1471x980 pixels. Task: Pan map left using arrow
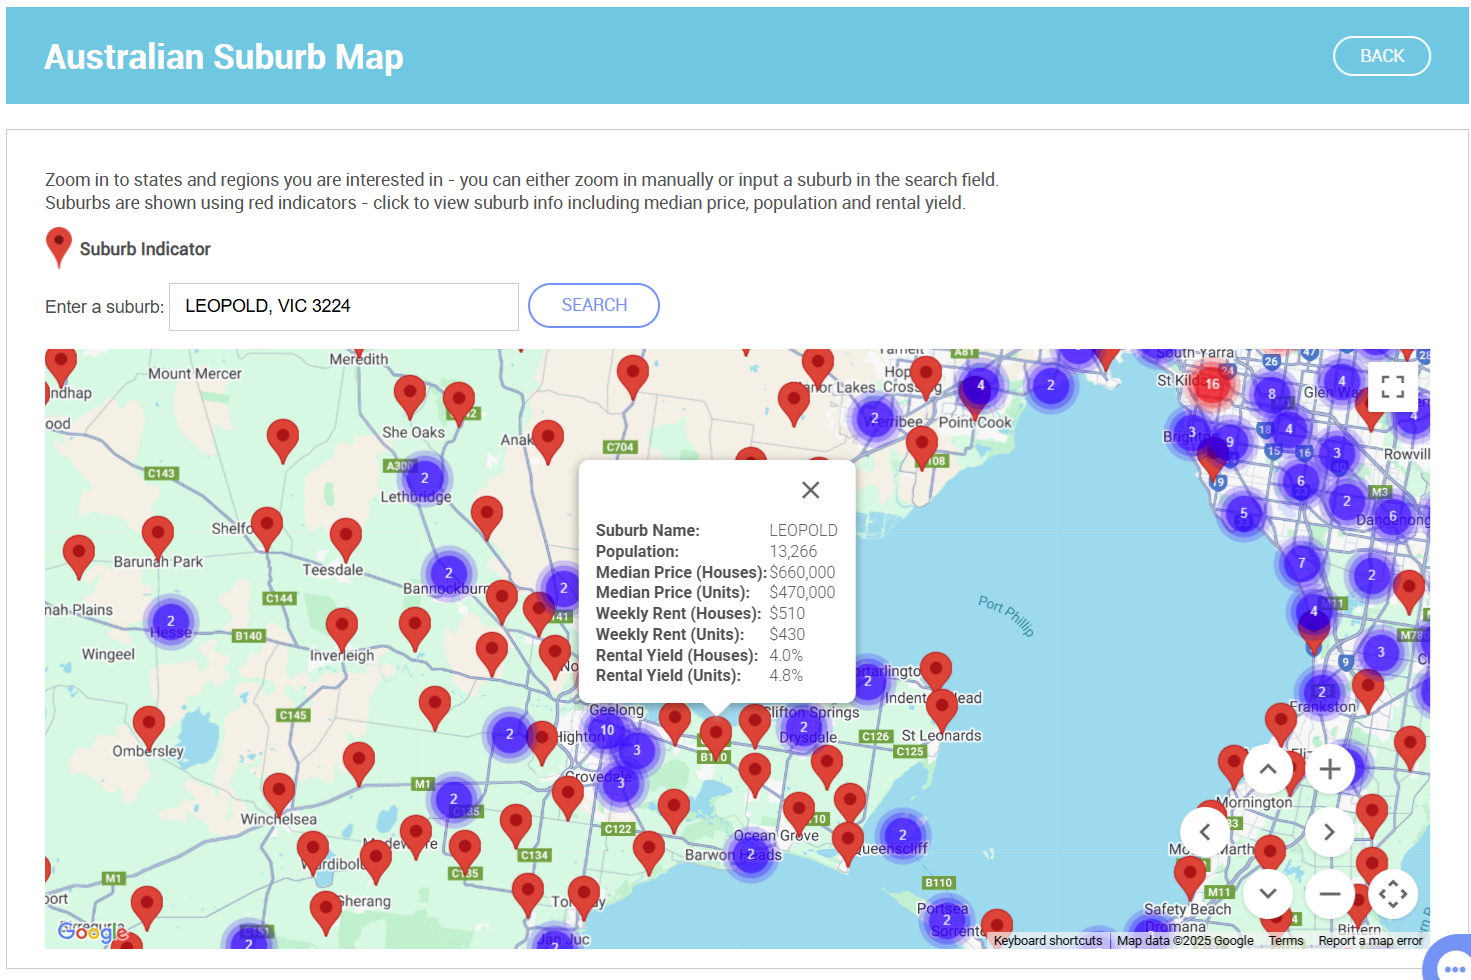[1205, 832]
